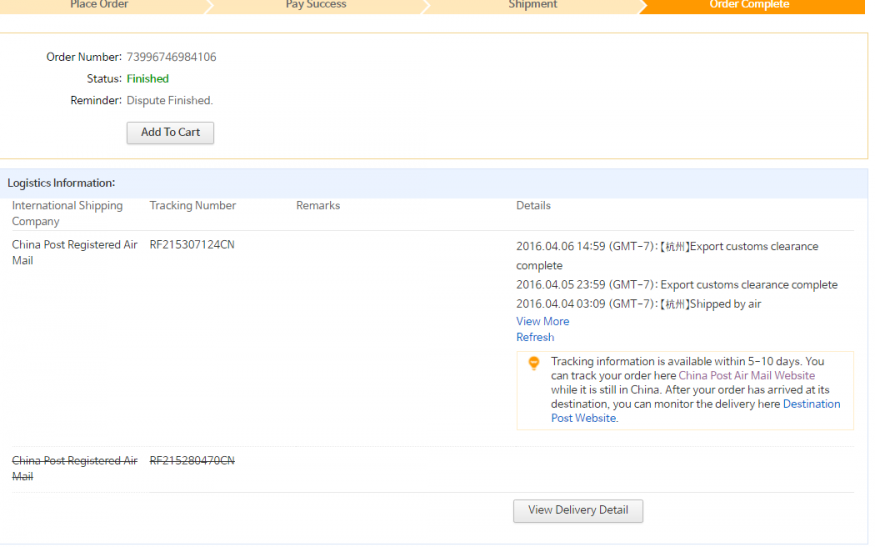Click the green Finished status text
875x547 pixels.
click(x=147, y=79)
